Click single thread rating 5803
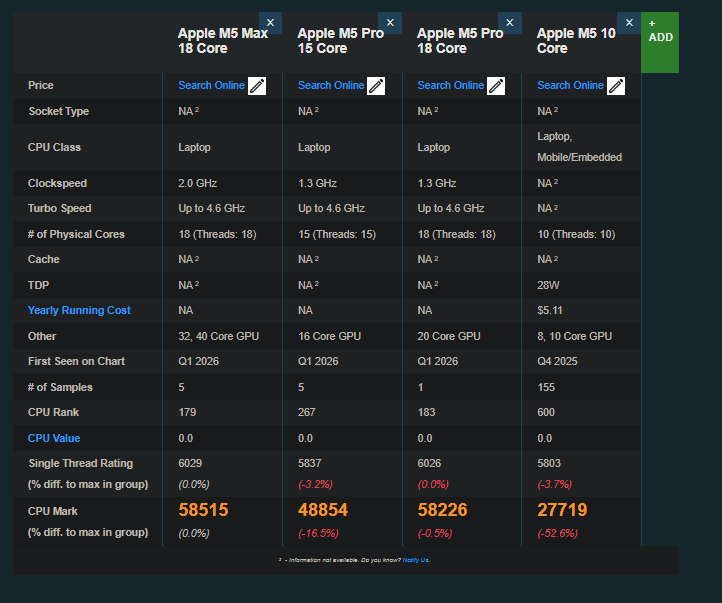Image resolution: width=722 pixels, height=603 pixels. pos(549,464)
